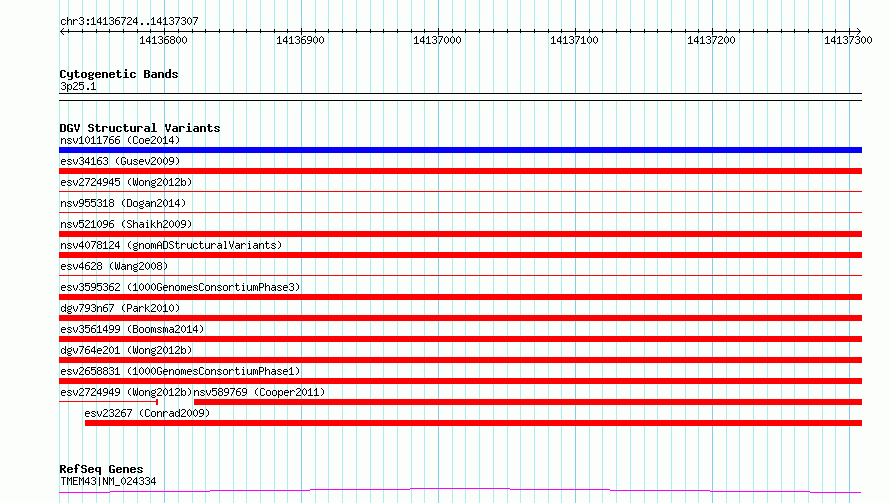Click the esv3561499 (Boomsma2014) label
This screenshot has height=503, width=890.
pyautogui.click(x=132, y=329)
